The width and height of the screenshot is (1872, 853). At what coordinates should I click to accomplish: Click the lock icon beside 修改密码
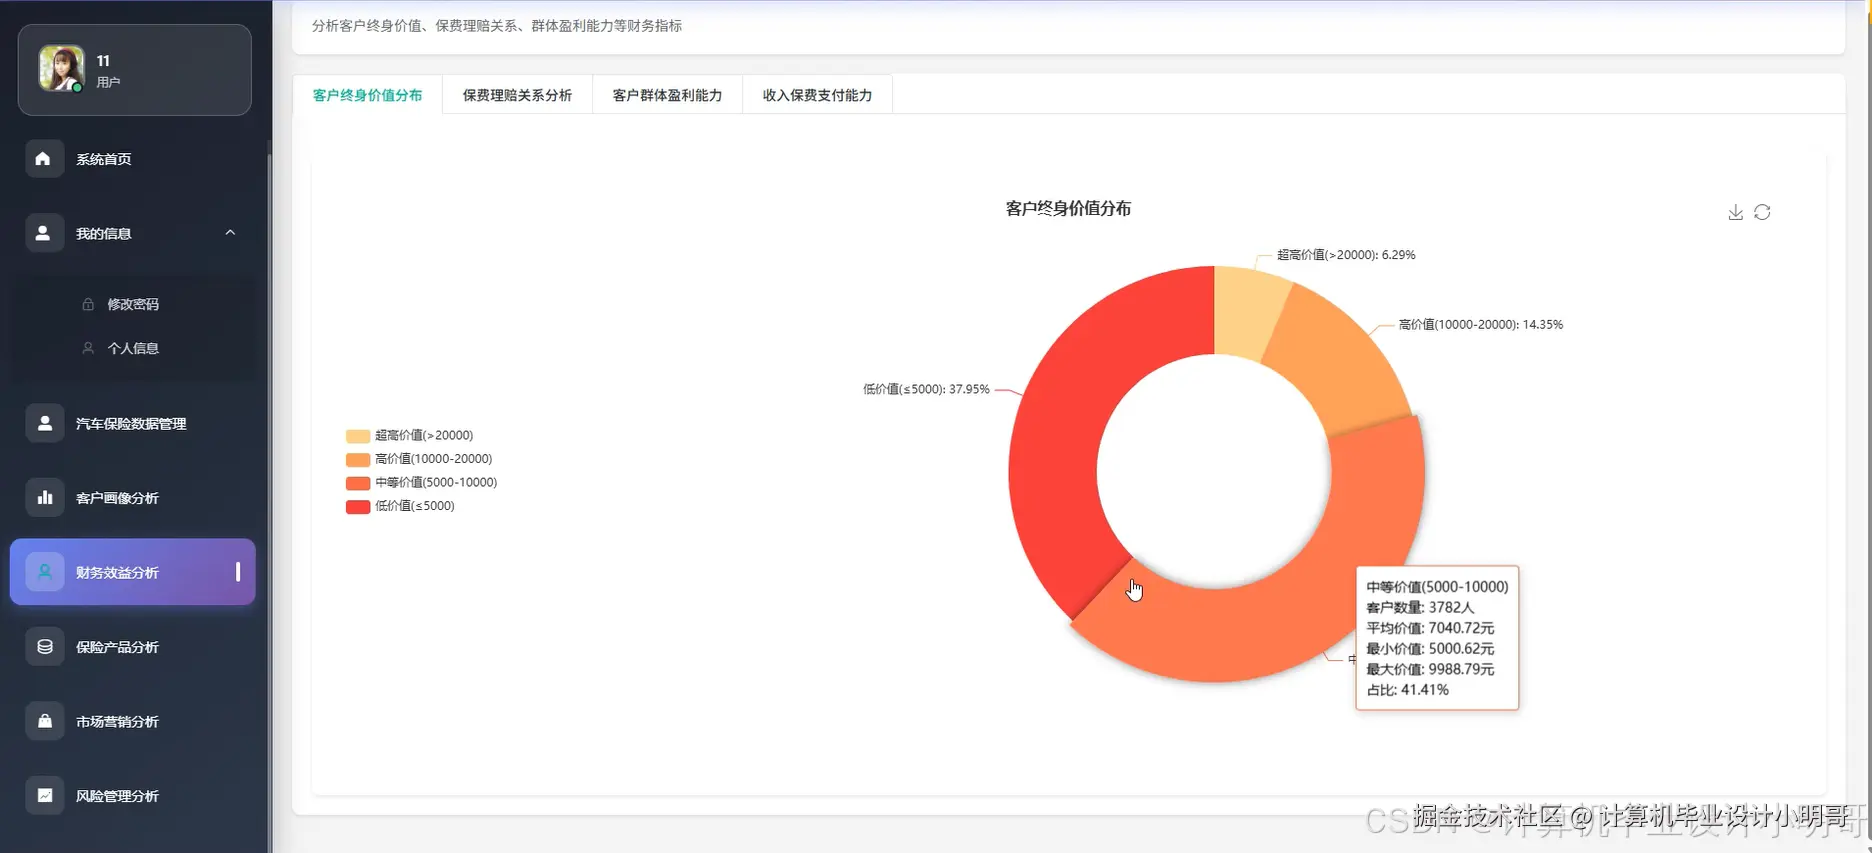tap(88, 304)
